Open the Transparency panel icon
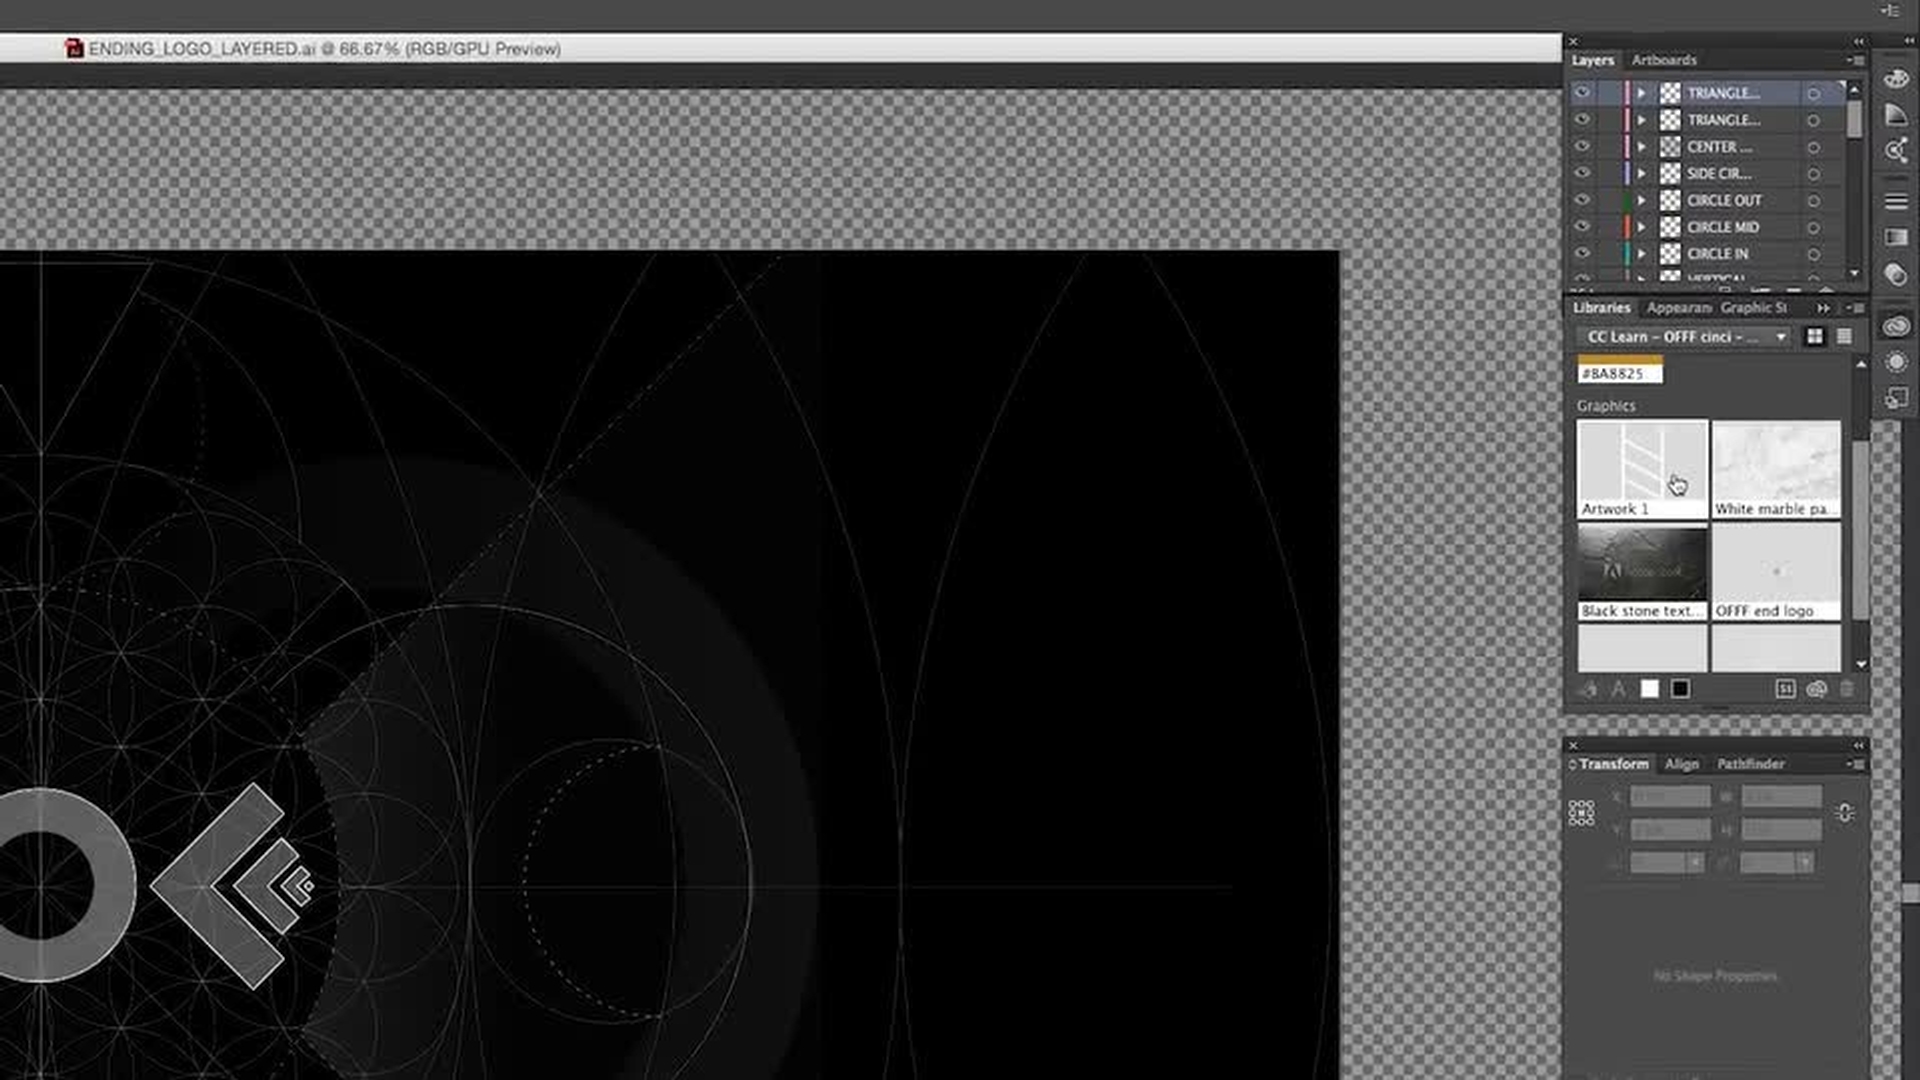1920x1080 pixels. pos(1896,273)
